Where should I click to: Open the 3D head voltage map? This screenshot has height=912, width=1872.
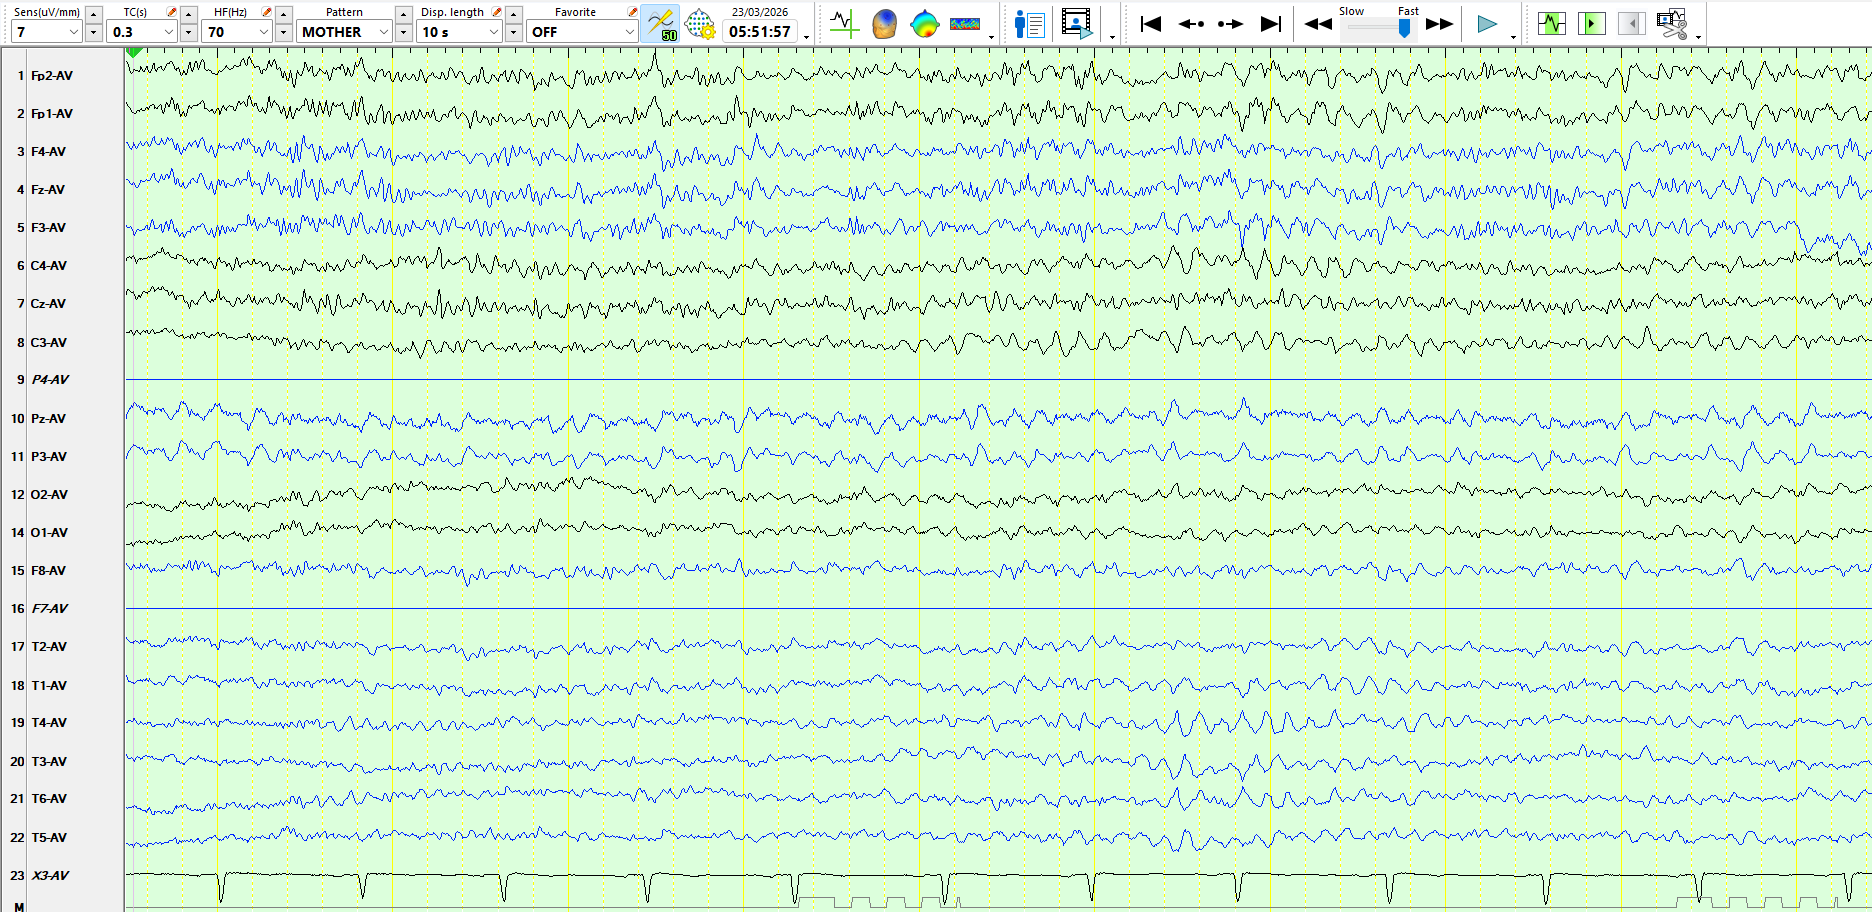pyautogui.click(x=884, y=23)
